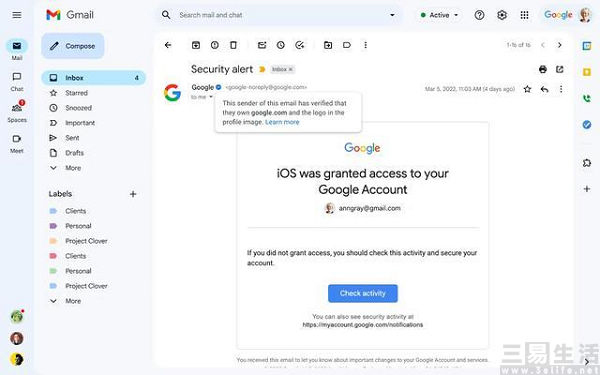The width and height of the screenshot is (600, 375).
Task: Archive this email with the archive icon
Action: [x=196, y=45]
